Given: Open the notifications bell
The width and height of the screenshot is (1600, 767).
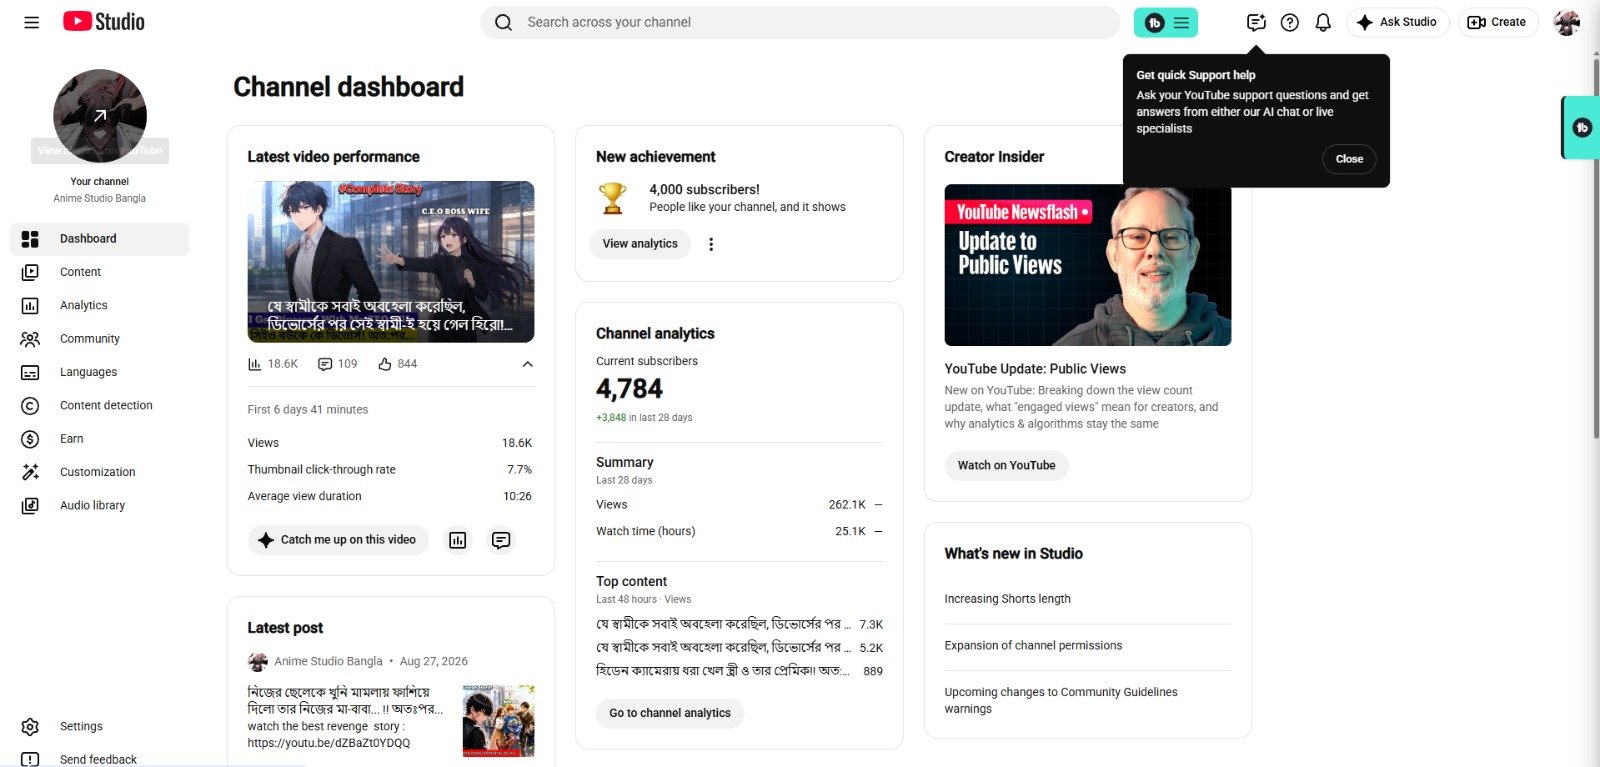Looking at the screenshot, I should pos(1323,22).
